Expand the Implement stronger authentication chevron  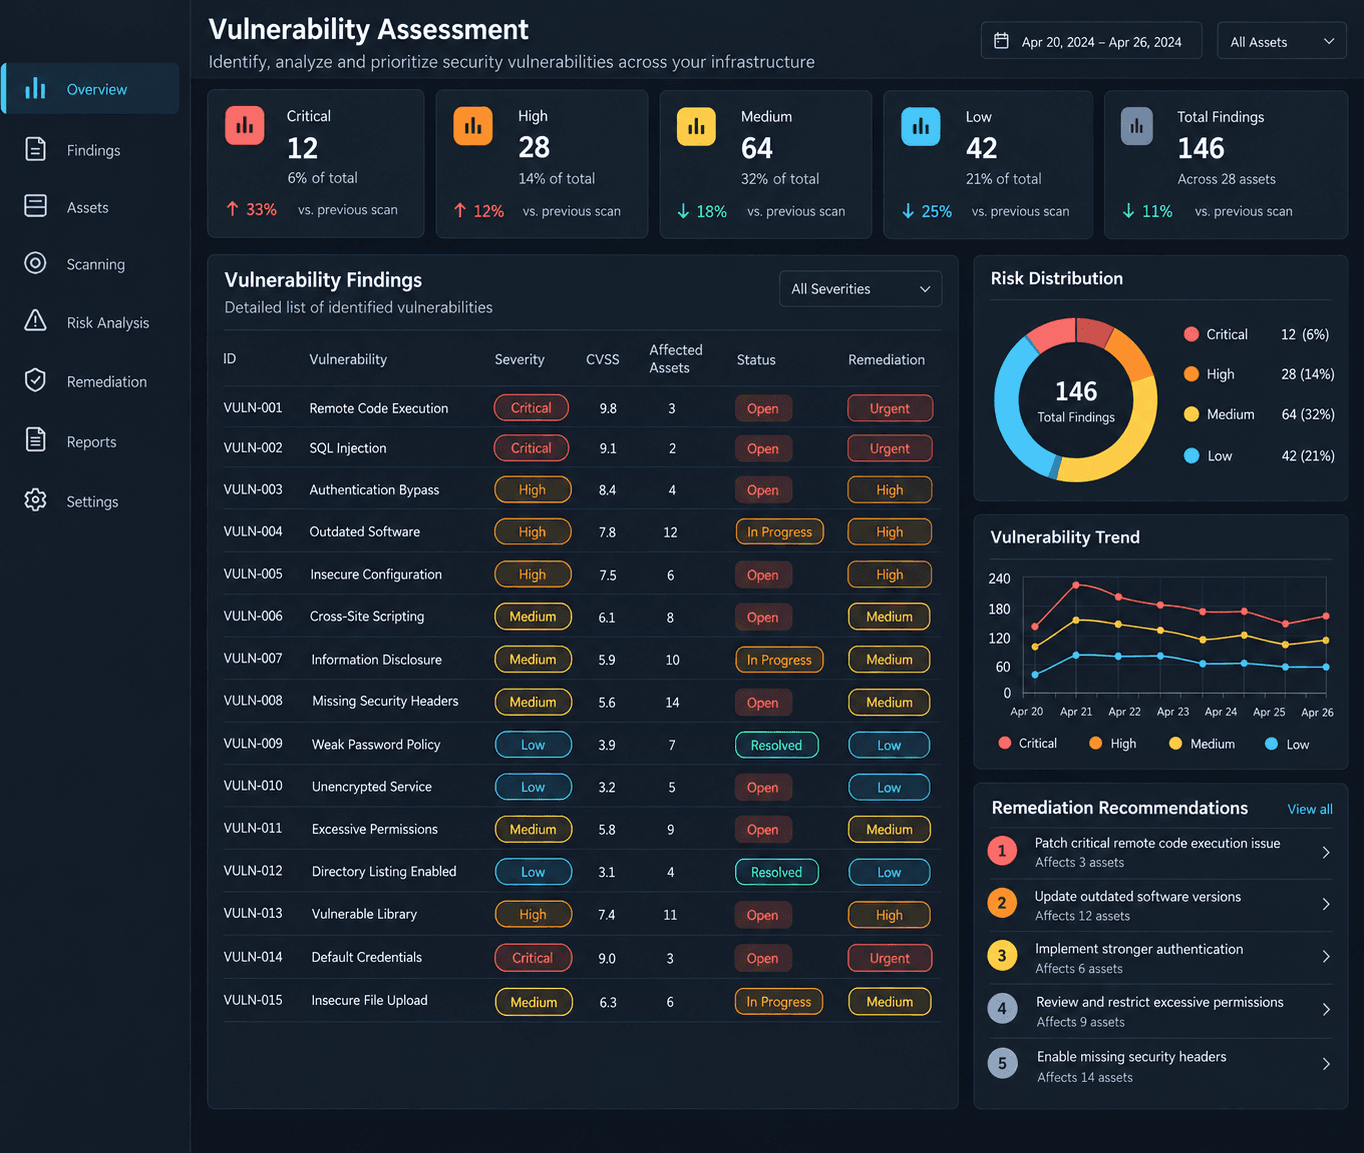pyautogui.click(x=1326, y=957)
